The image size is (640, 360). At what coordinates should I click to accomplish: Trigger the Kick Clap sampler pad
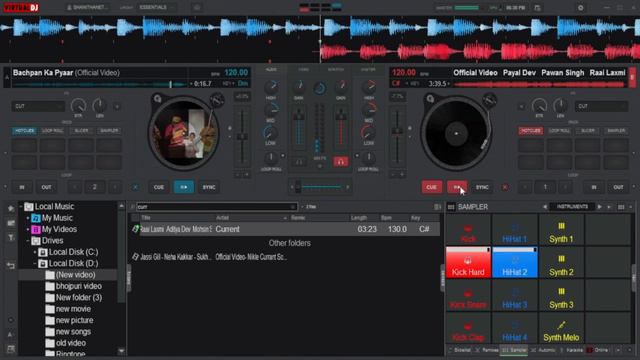tap(468, 328)
